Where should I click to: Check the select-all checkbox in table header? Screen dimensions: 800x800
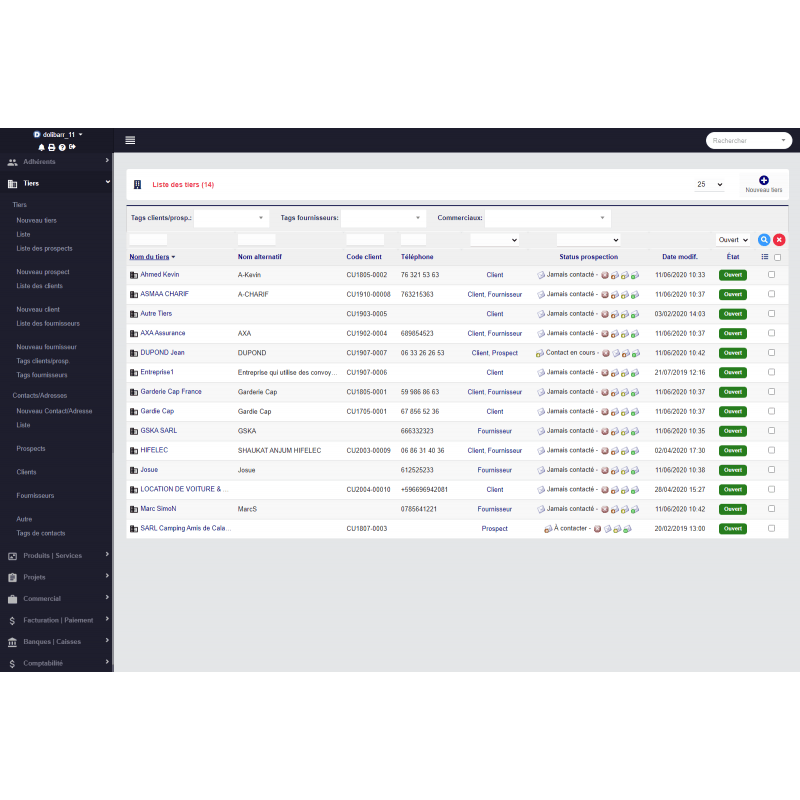pyautogui.click(x=778, y=257)
